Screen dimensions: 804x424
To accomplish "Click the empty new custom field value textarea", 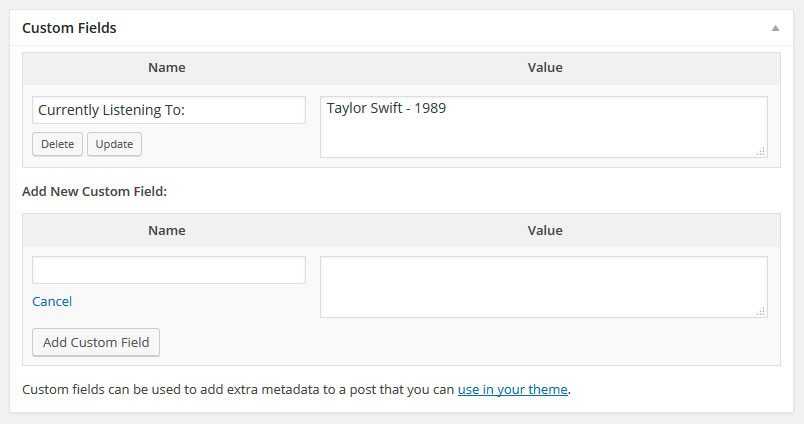I will pyautogui.click(x=543, y=287).
